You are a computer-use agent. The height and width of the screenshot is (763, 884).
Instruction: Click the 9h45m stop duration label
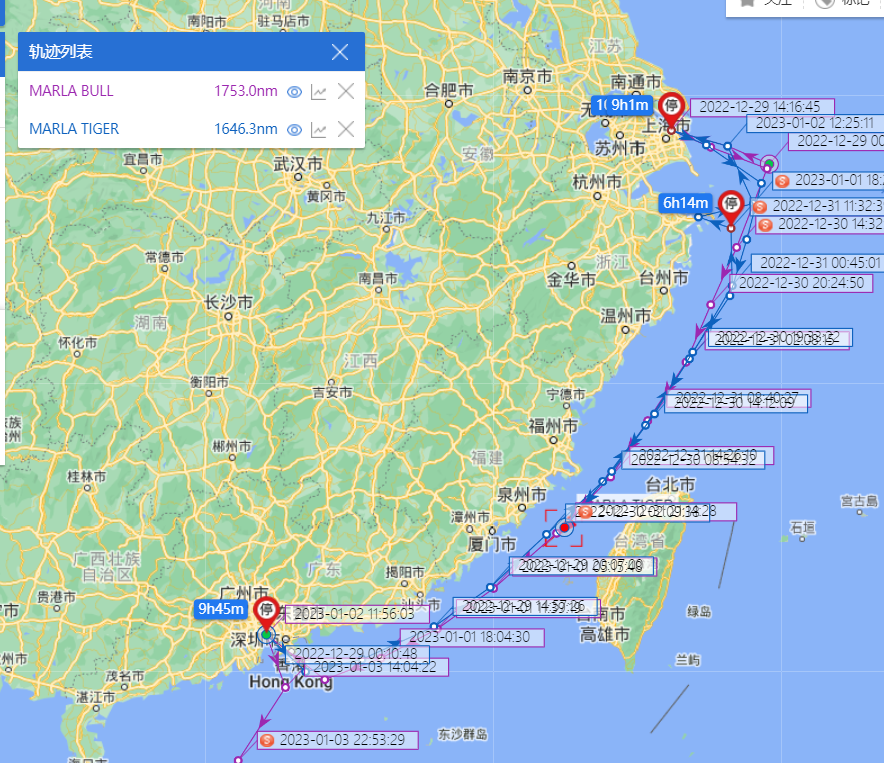pos(220,608)
